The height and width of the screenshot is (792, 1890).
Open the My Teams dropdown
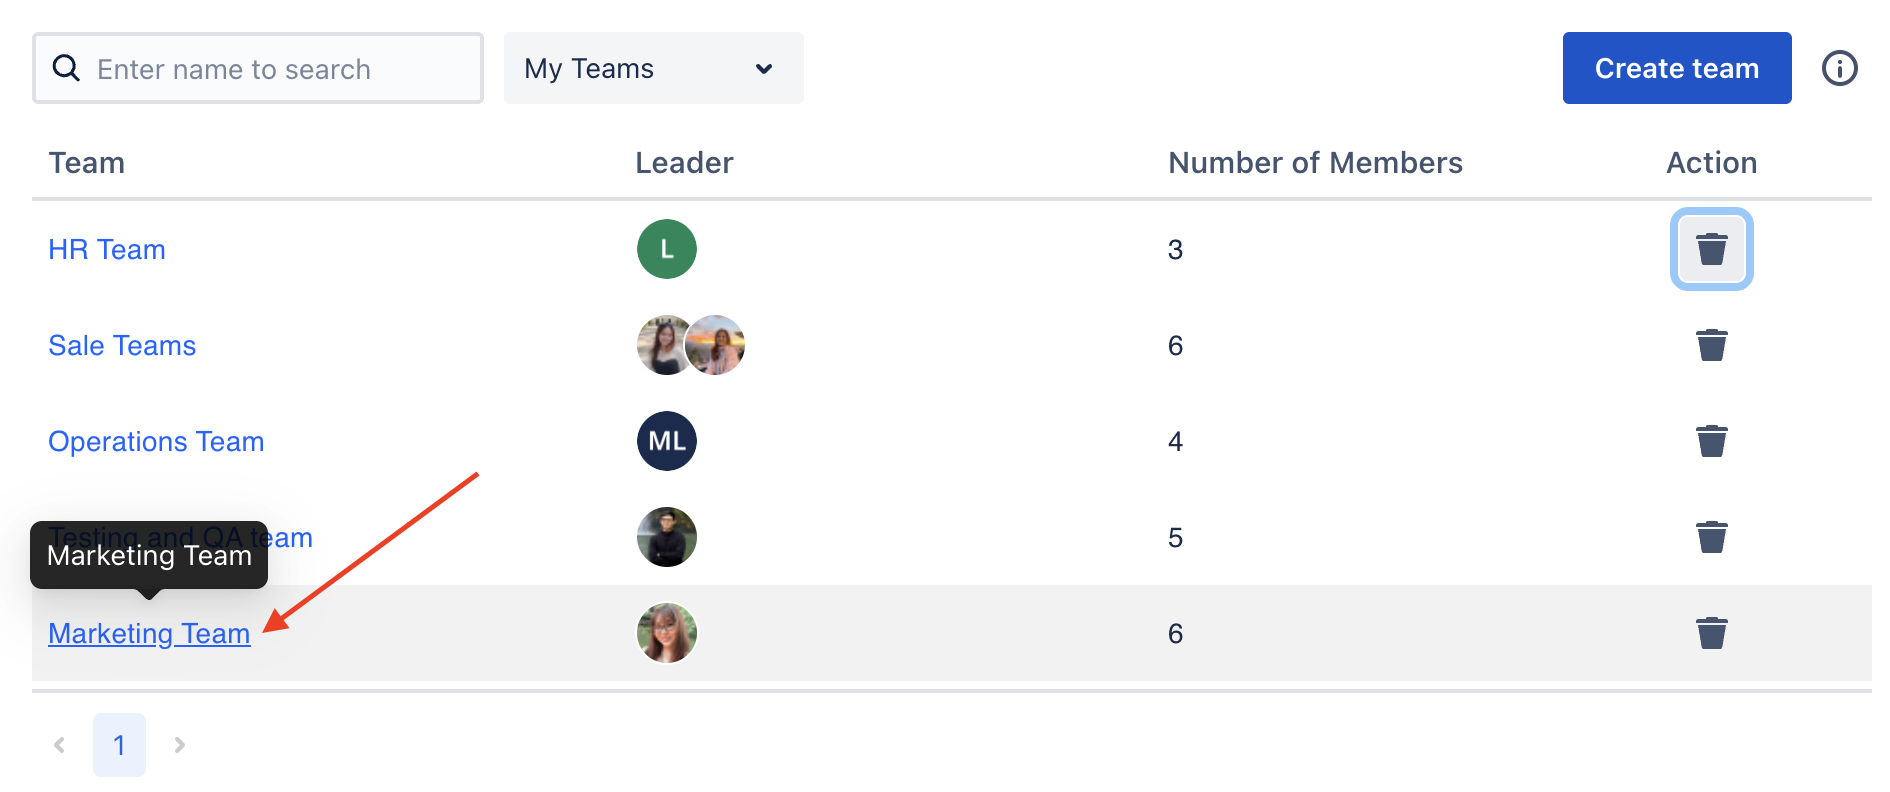coord(654,68)
